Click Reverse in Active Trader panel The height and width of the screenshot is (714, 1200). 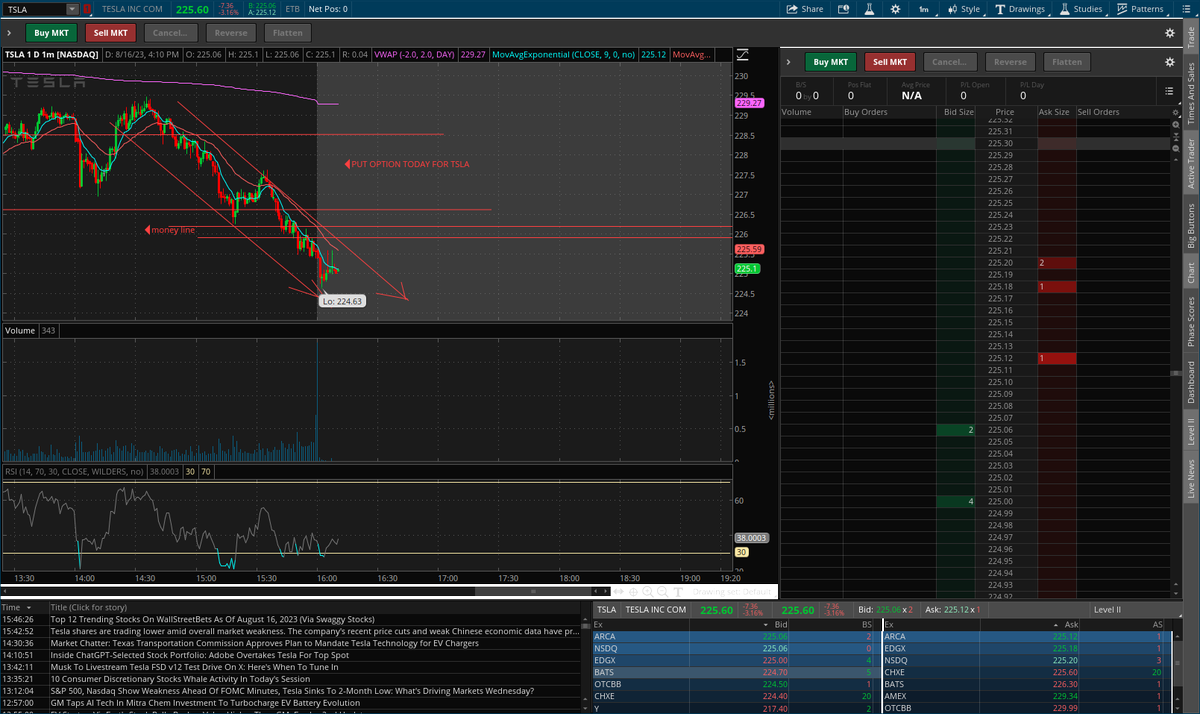1010,62
